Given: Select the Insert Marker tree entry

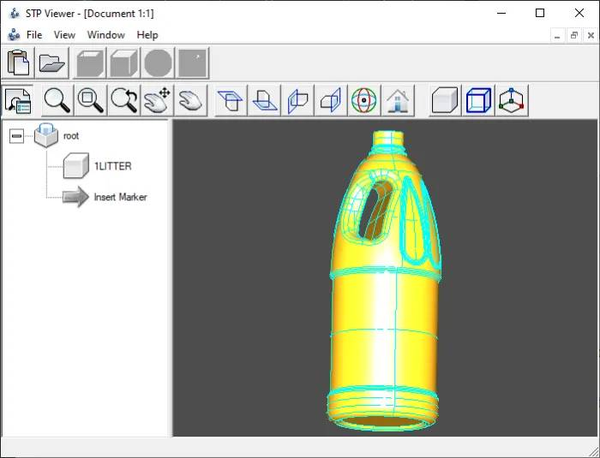Looking at the screenshot, I should [121, 197].
